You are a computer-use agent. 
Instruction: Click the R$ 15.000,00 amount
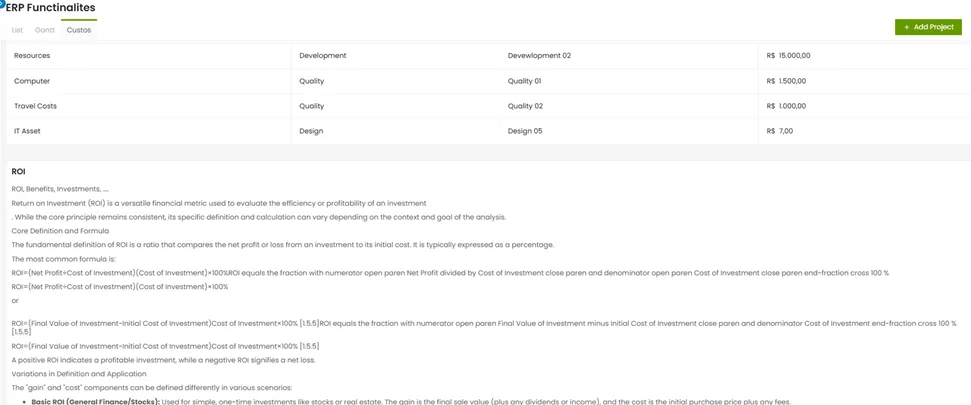(788, 56)
